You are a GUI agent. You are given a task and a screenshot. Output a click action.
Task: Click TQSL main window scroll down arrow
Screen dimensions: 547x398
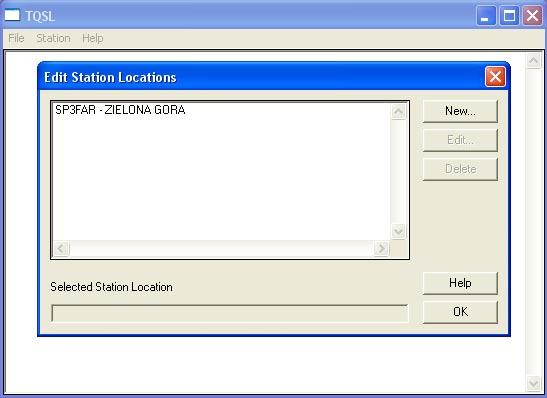point(533,383)
